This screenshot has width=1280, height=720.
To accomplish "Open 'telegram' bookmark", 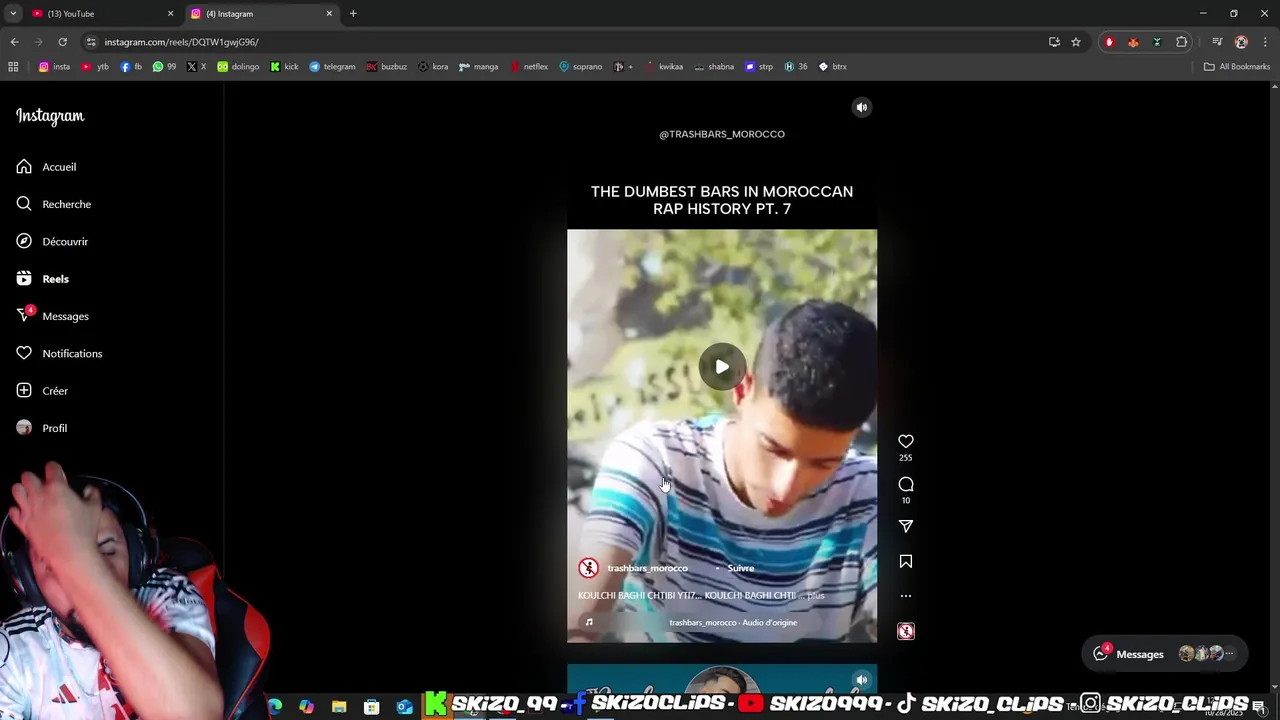I will (x=332, y=67).
